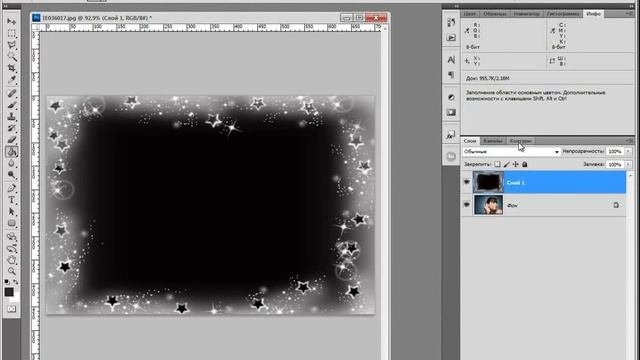Viewport: 640px width, 360px height.
Task: Select the Zoom tool in toolbox
Action: click(11, 271)
